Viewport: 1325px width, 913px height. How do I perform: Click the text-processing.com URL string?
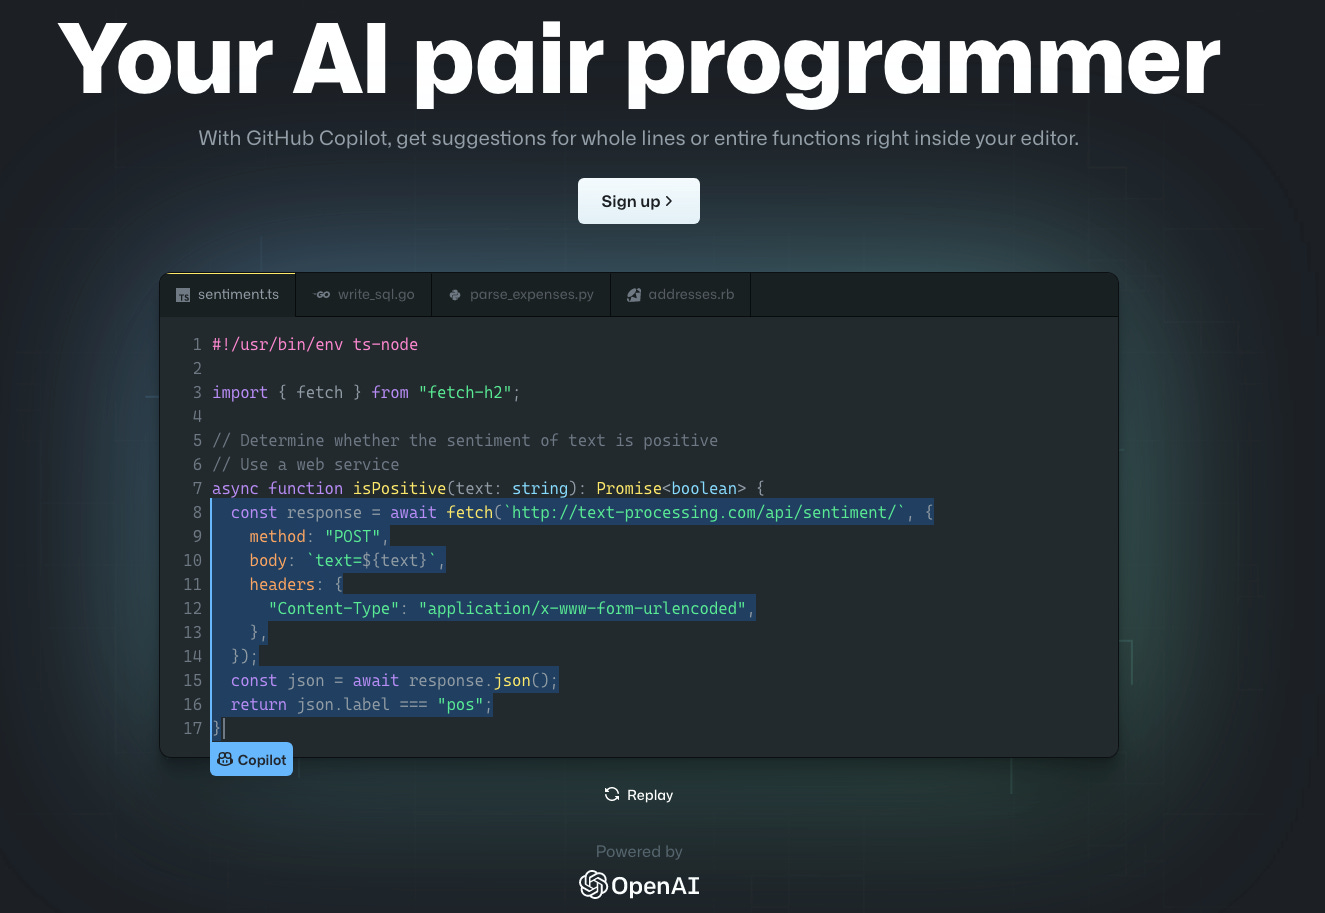[704, 512]
